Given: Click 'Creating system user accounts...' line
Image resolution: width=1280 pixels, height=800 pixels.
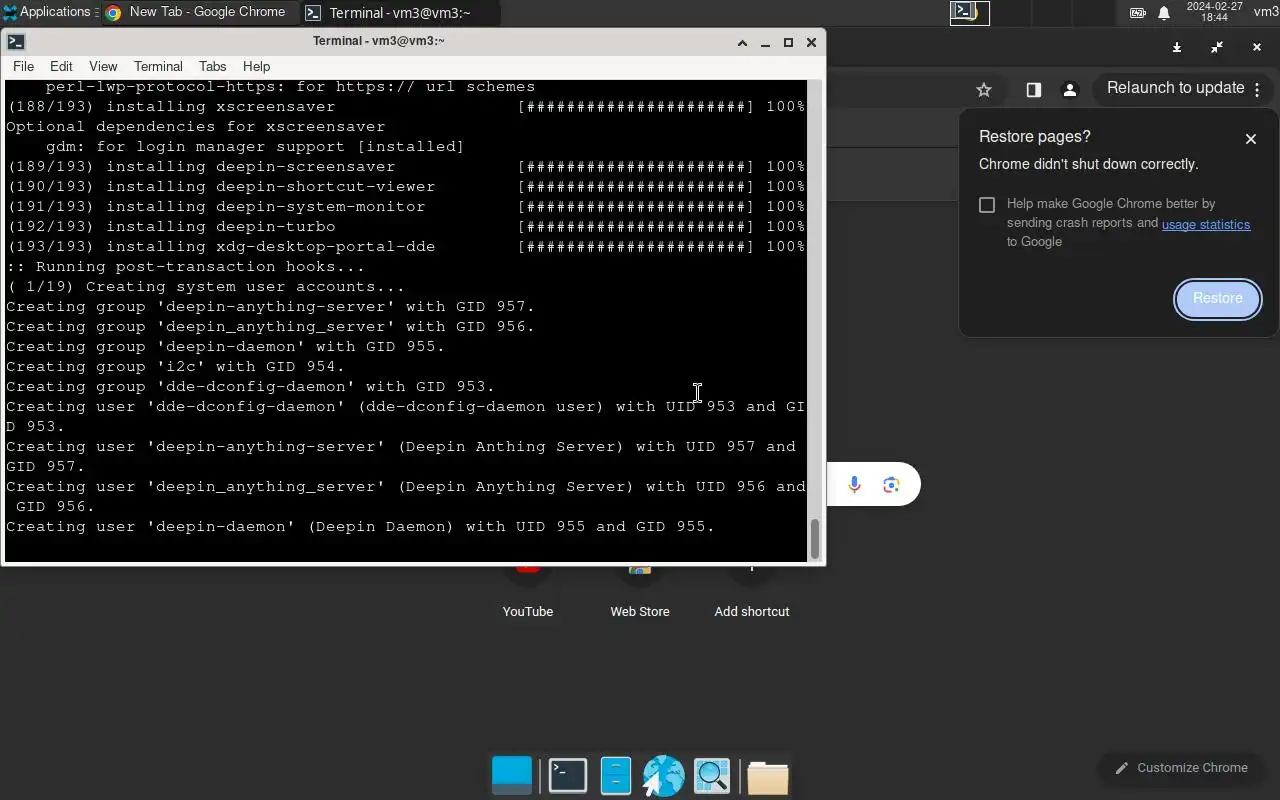Looking at the screenshot, I should (205, 287).
